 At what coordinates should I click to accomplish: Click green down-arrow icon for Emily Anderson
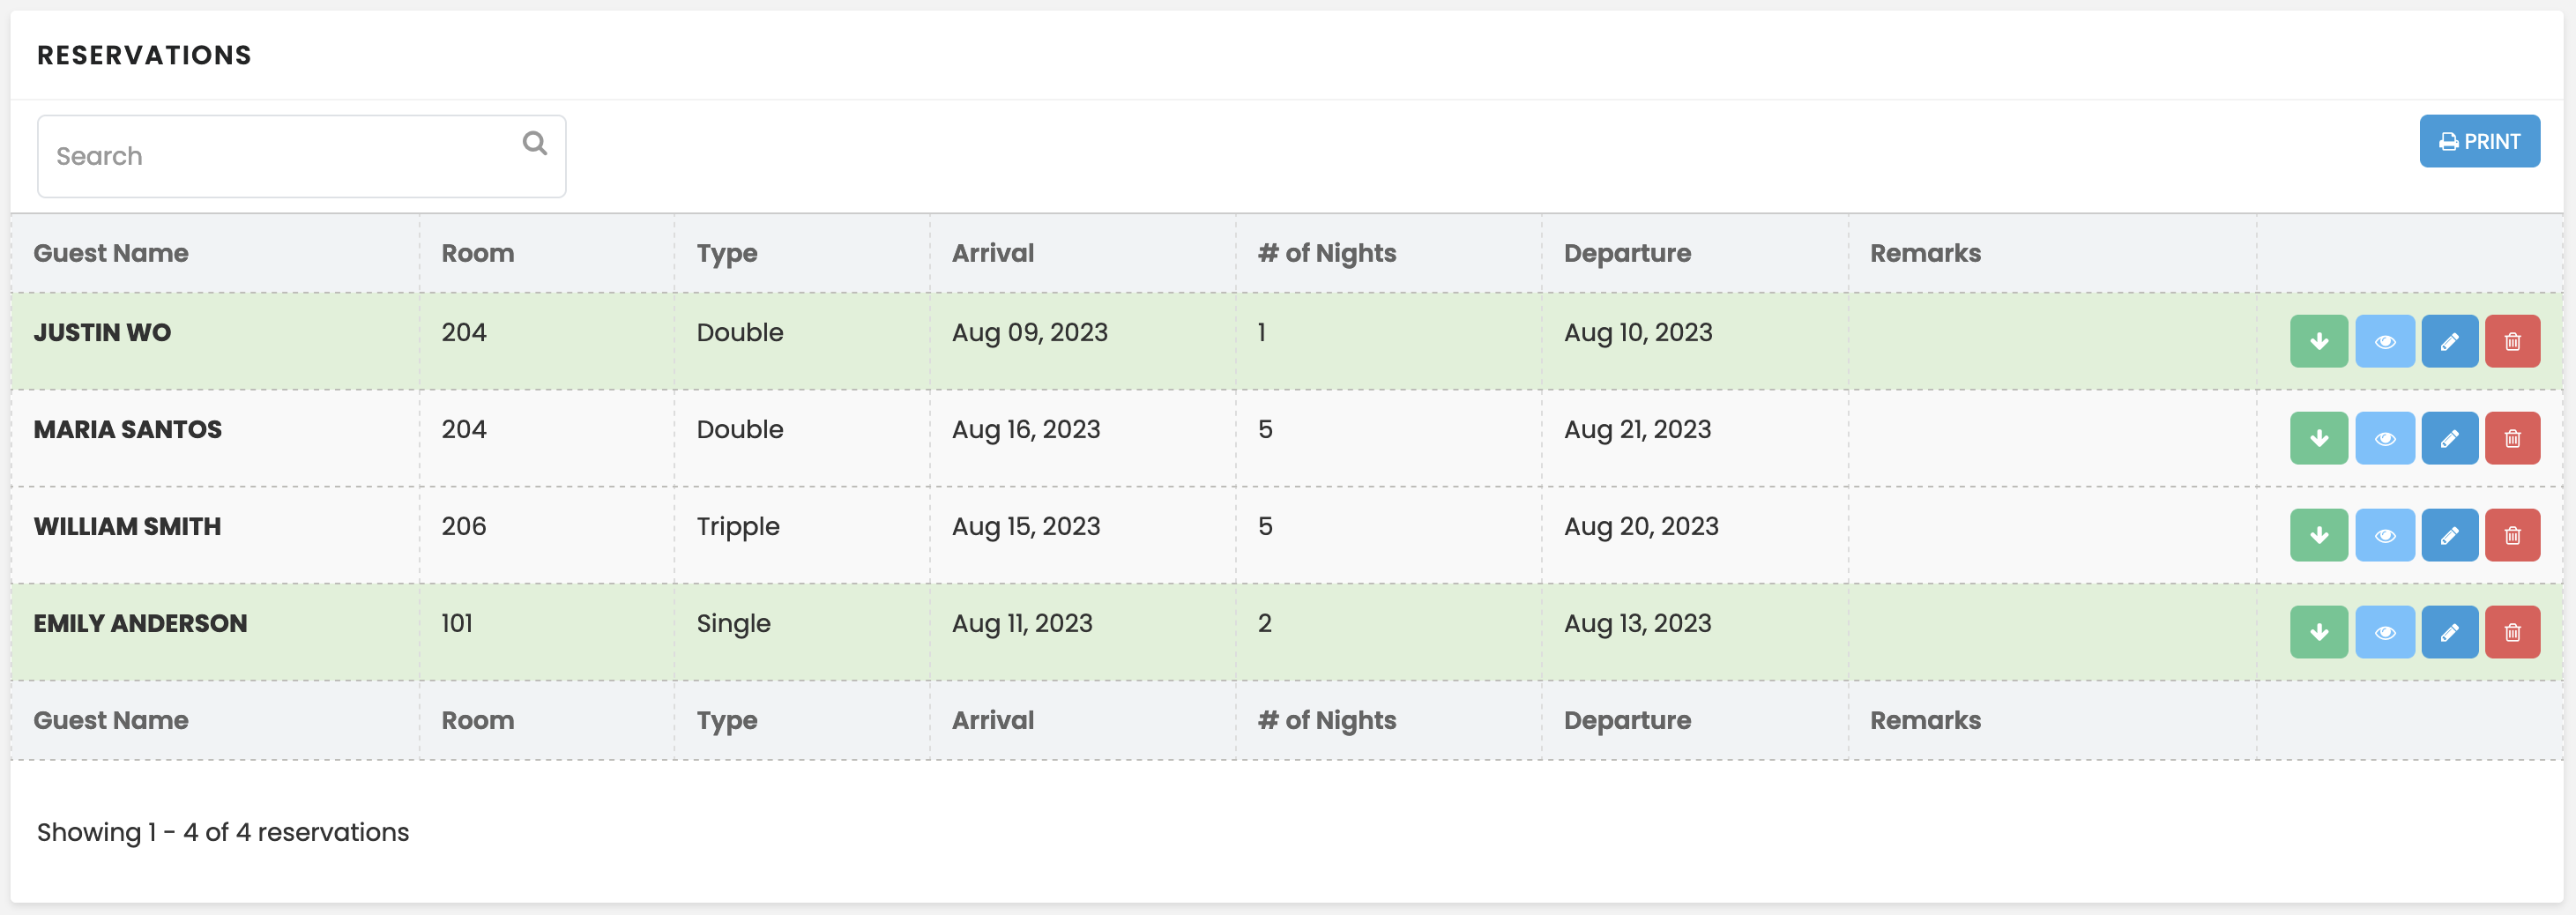point(2318,632)
